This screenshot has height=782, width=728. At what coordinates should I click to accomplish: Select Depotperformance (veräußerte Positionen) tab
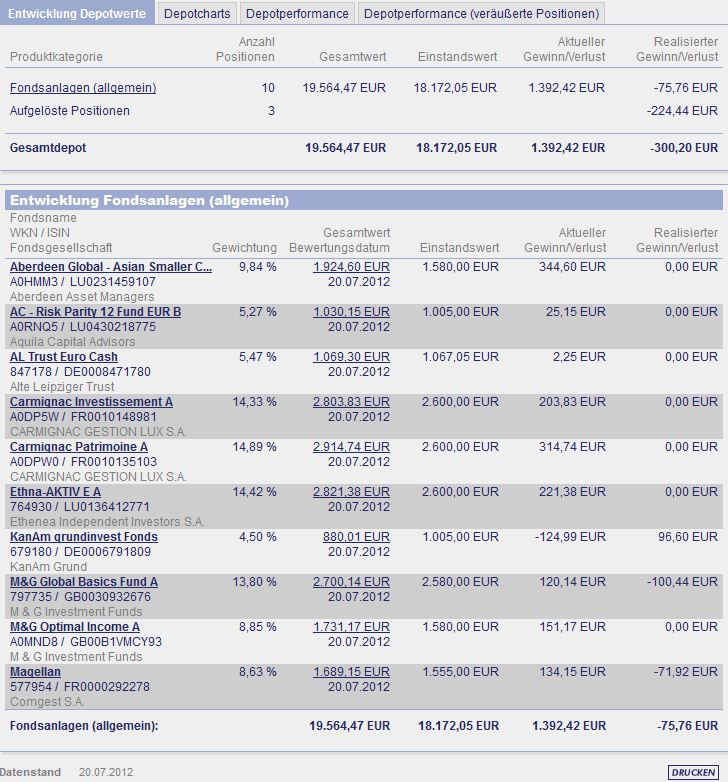(481, 13)
